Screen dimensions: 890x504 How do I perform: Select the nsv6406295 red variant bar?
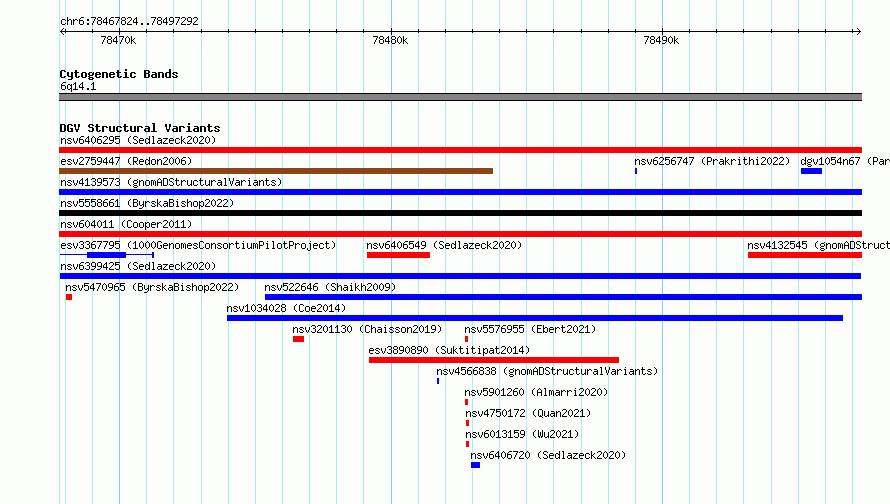pos(460,150)
